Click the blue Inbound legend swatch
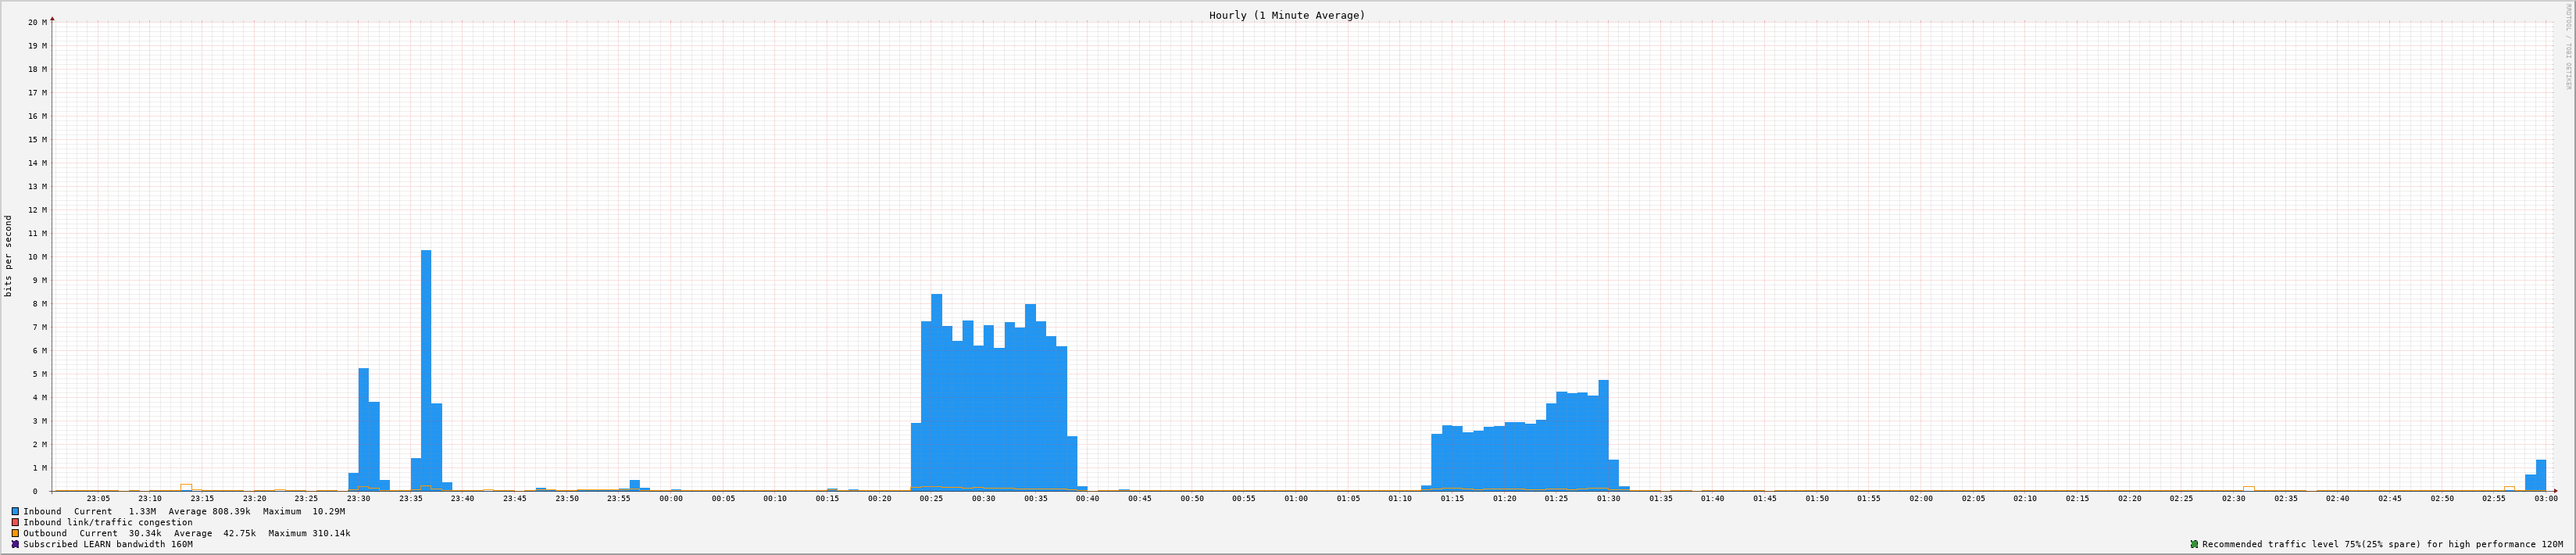The height and width of the screenshot is (555, 2576). 15,511
